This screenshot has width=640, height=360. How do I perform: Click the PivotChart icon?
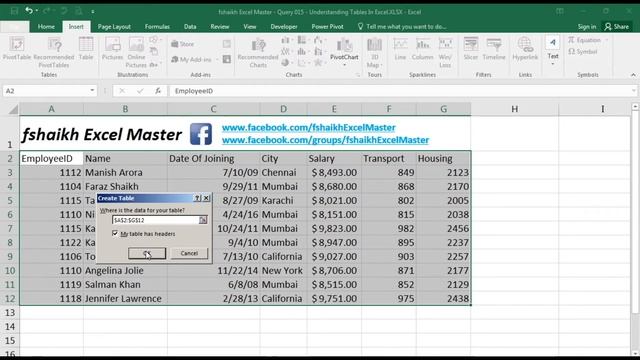coord(344,48)
